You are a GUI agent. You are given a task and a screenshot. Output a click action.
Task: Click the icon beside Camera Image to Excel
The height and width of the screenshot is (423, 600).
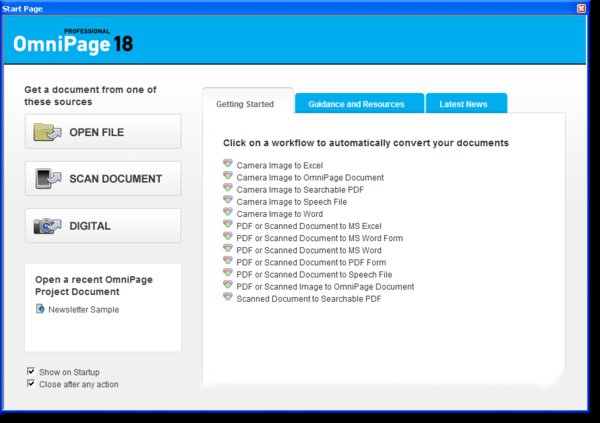click(x=228, y=163)
